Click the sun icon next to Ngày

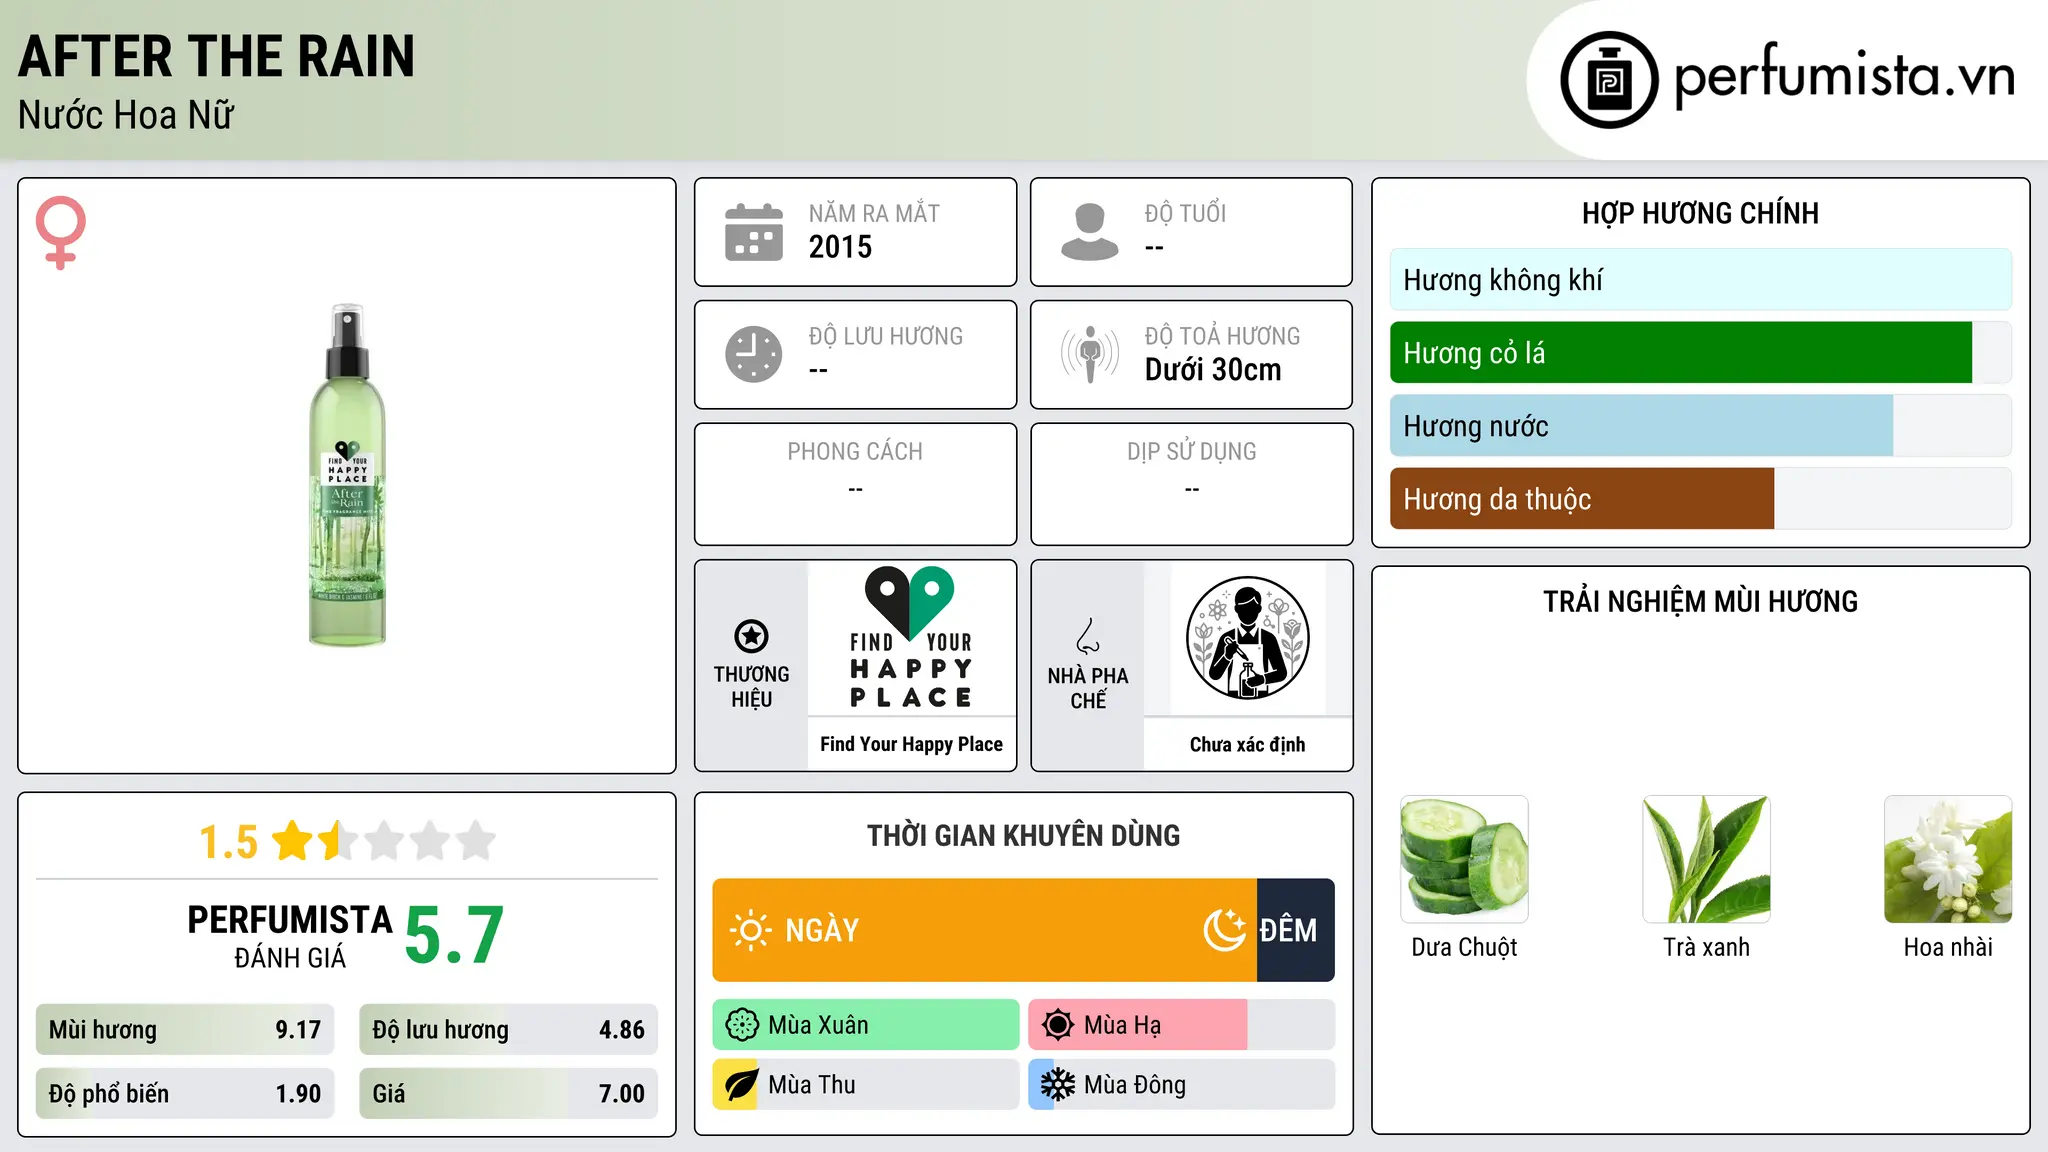(x=751, y=930)
